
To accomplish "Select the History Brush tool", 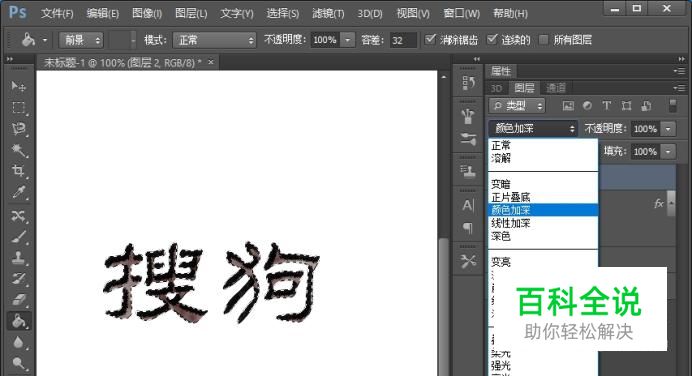I will pos(18,279).
